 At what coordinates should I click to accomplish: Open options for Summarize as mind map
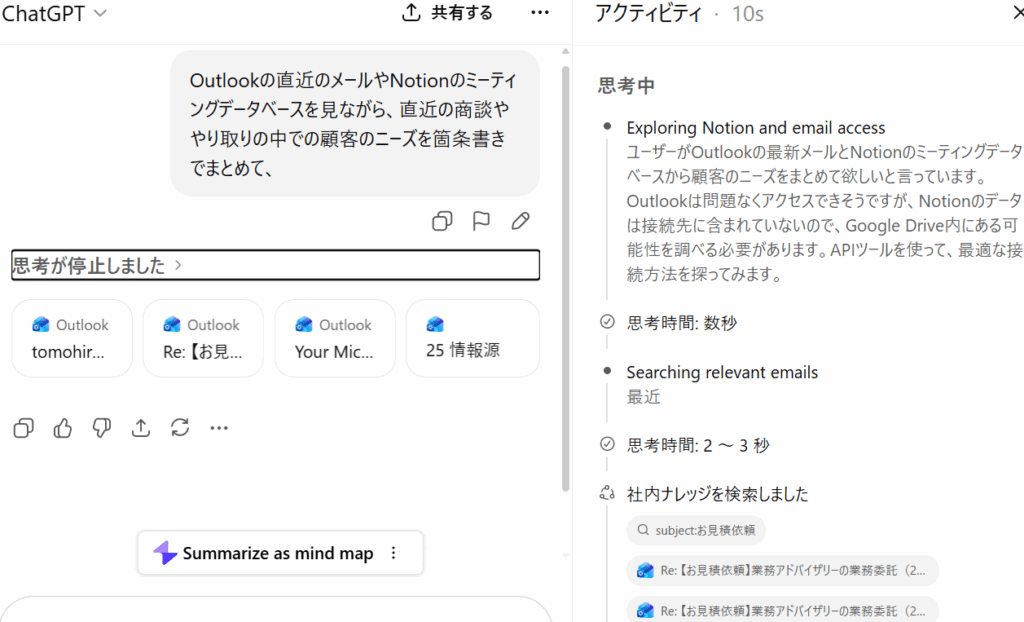pyautogui.click(x=394, y=553)
